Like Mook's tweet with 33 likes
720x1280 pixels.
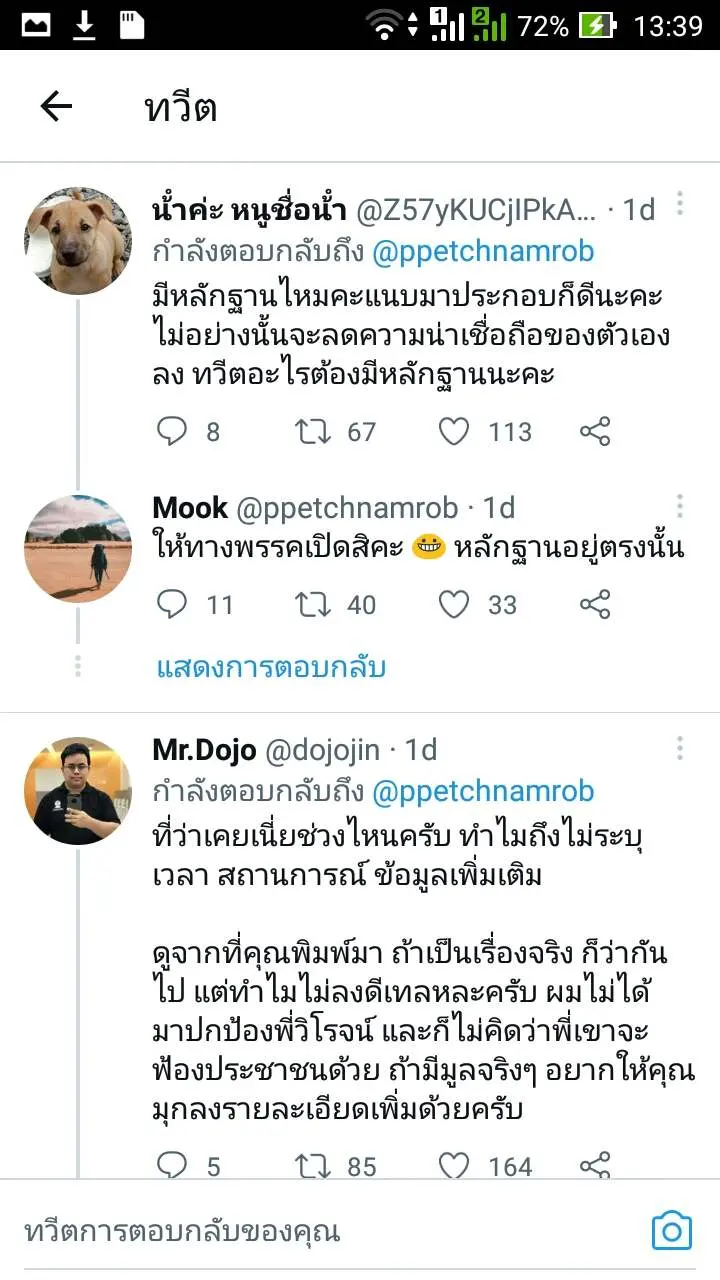tap(454, 604)
